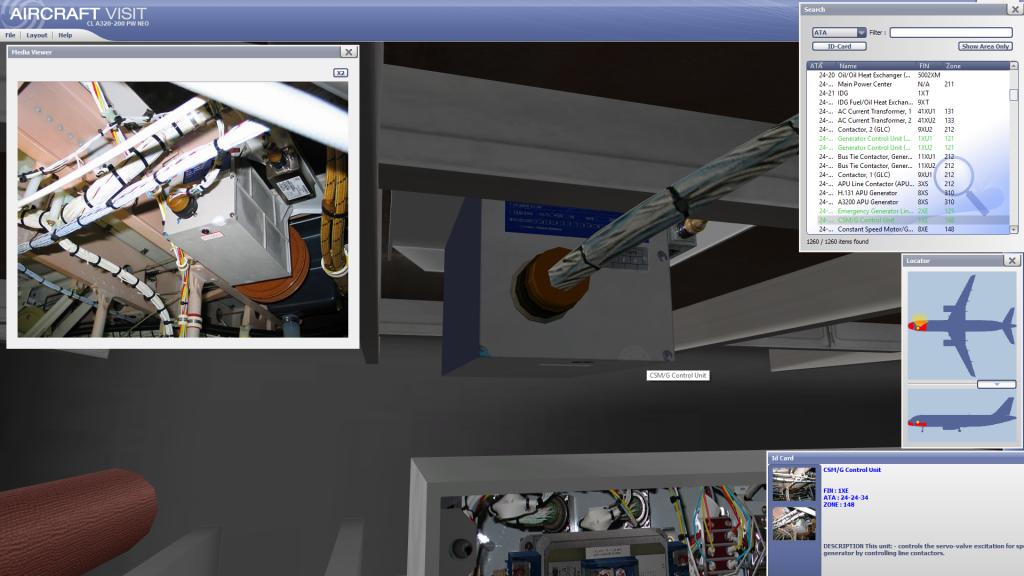Click the X2 zoom button in Media Viewer

point(340,72)
